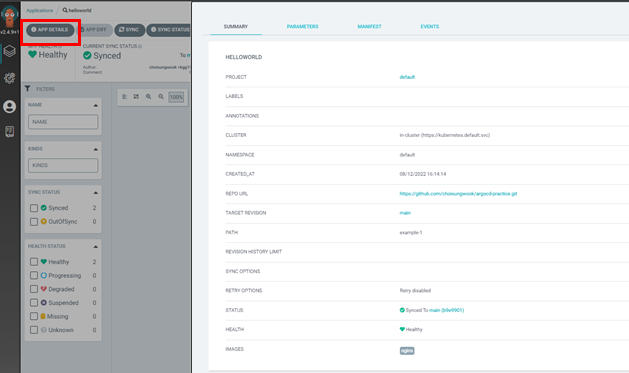Click the compact nodes layout icon
Viewport: 629px width, 373px height.
pos(125,97)
